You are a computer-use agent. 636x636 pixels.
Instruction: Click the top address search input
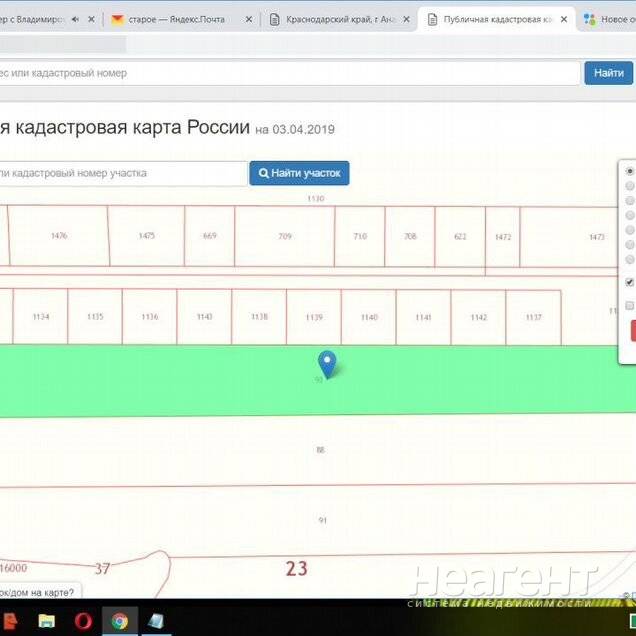tap(288, 73)
